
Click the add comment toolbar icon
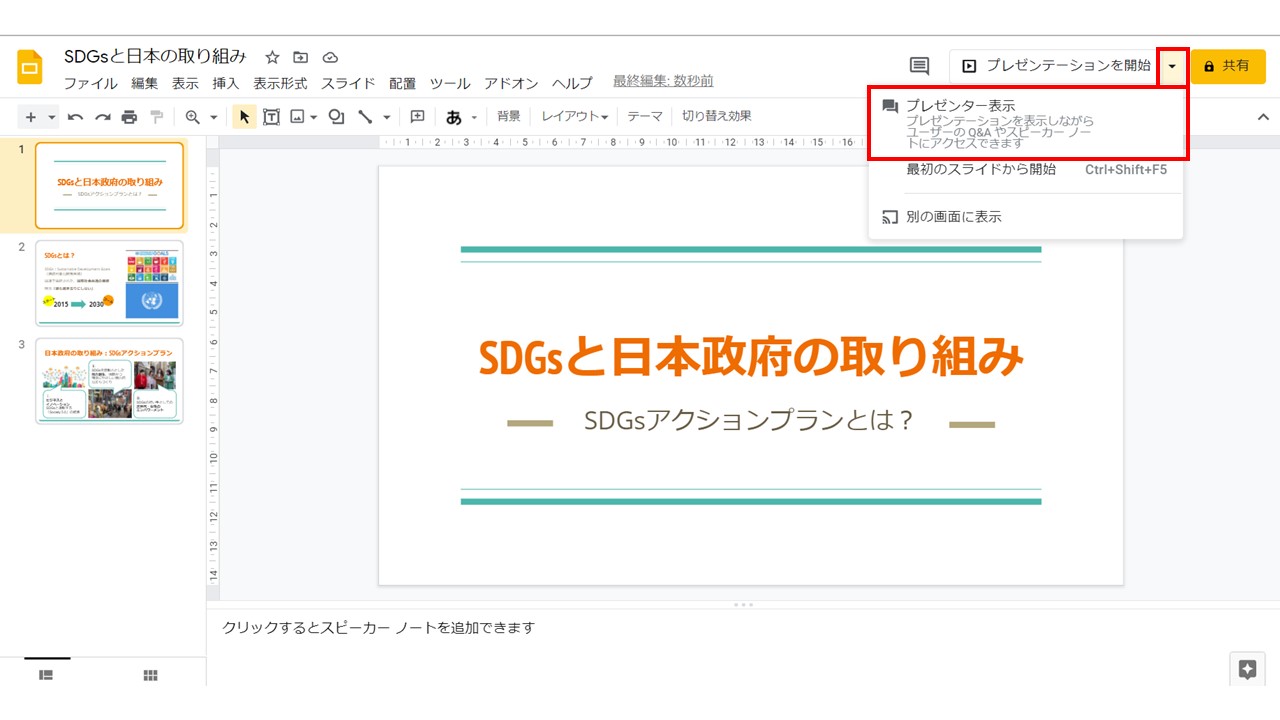click(418, 117)
